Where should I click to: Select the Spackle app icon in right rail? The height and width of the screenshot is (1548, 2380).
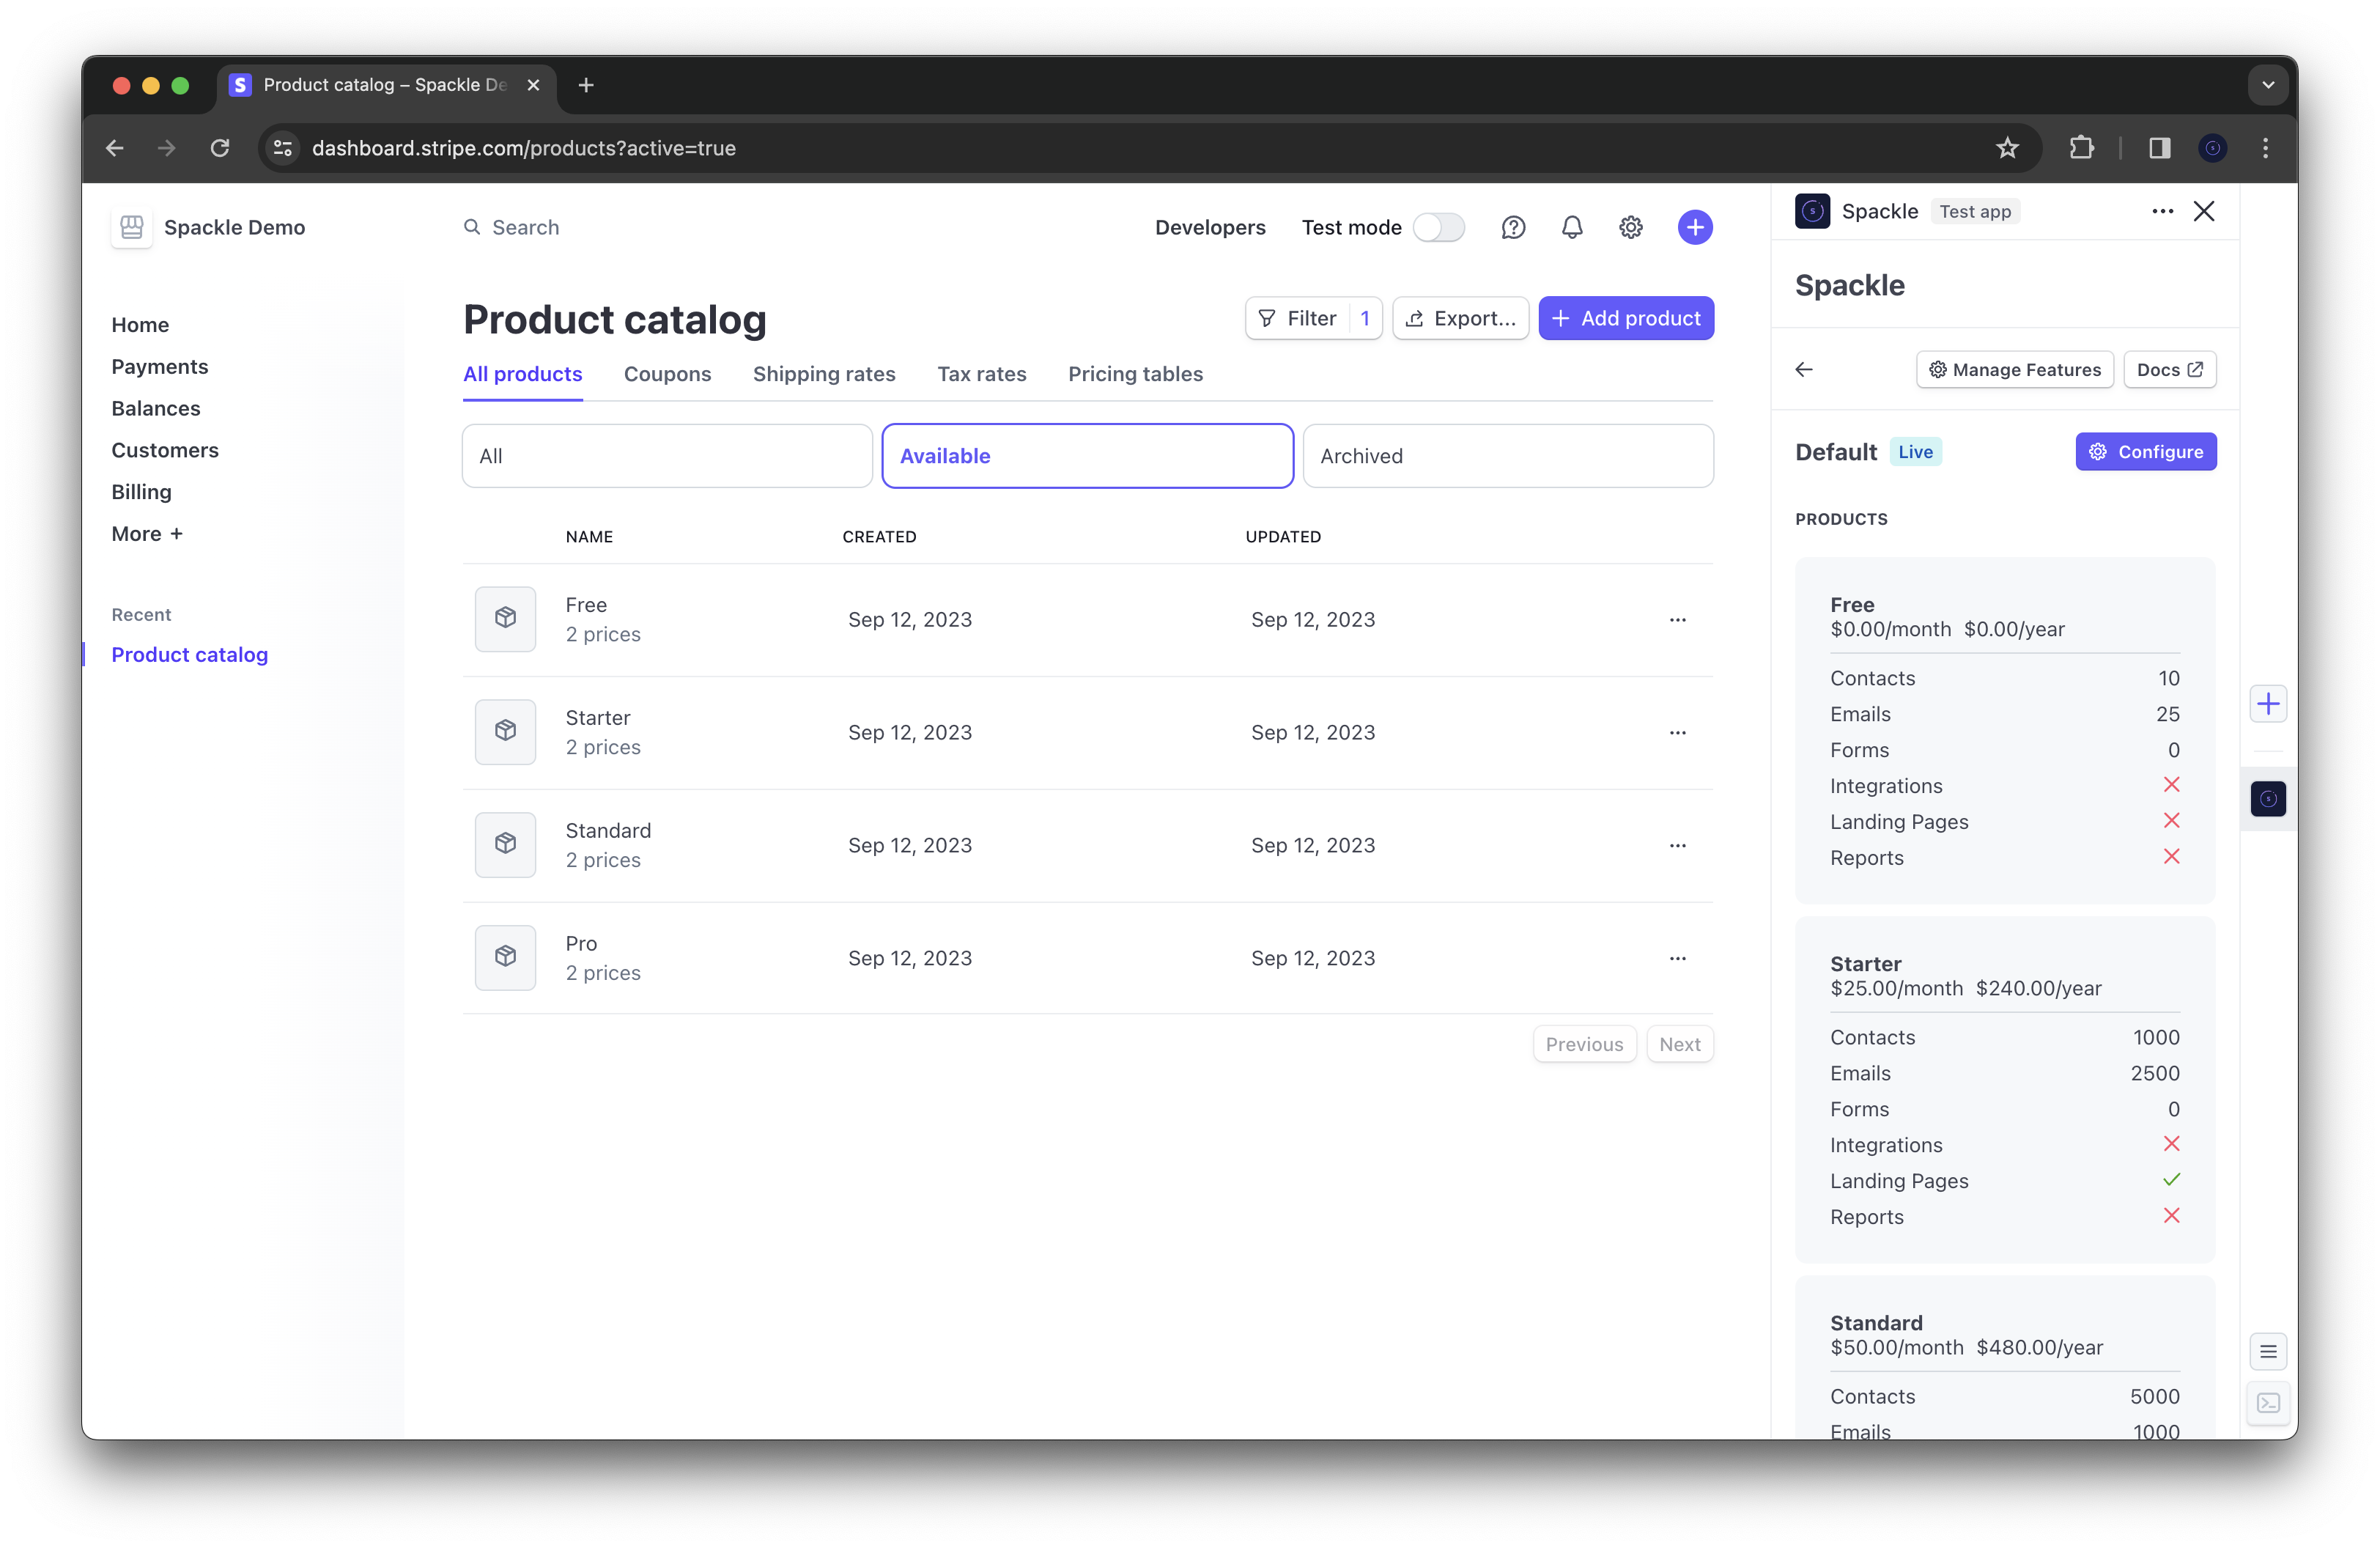(2267, 798)
